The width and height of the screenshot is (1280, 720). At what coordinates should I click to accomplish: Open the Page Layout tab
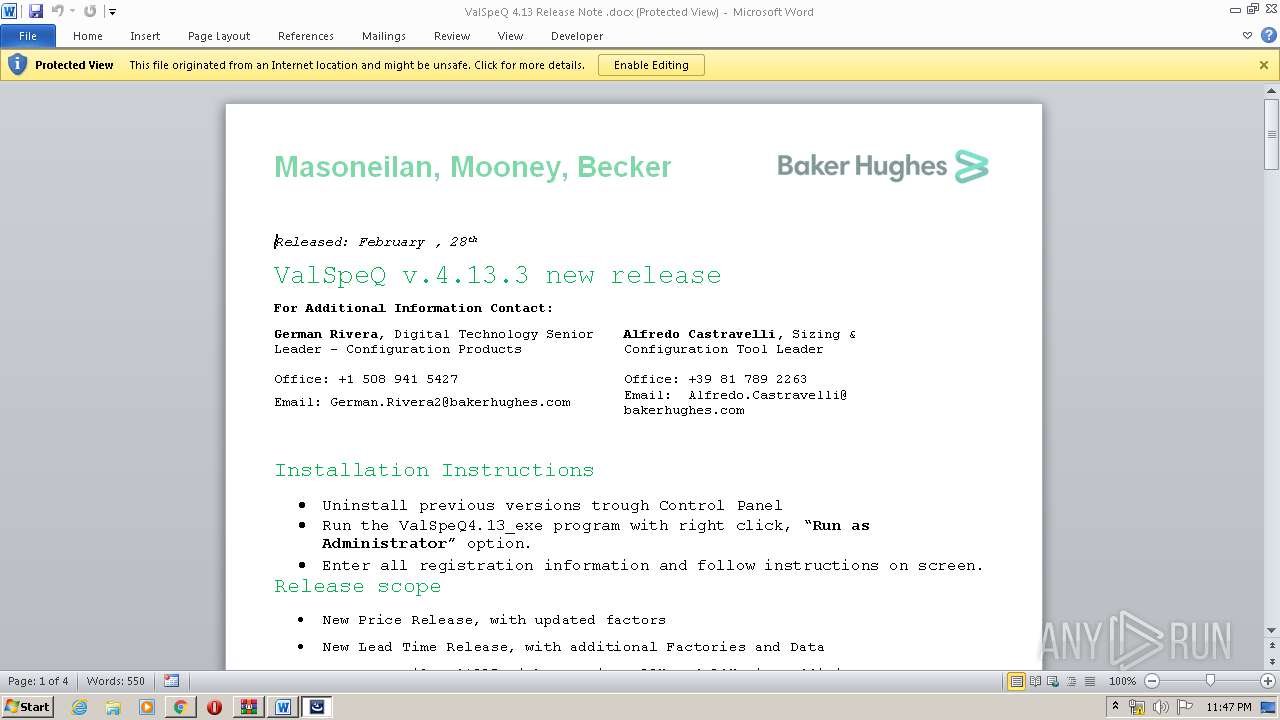pos(219,36)
